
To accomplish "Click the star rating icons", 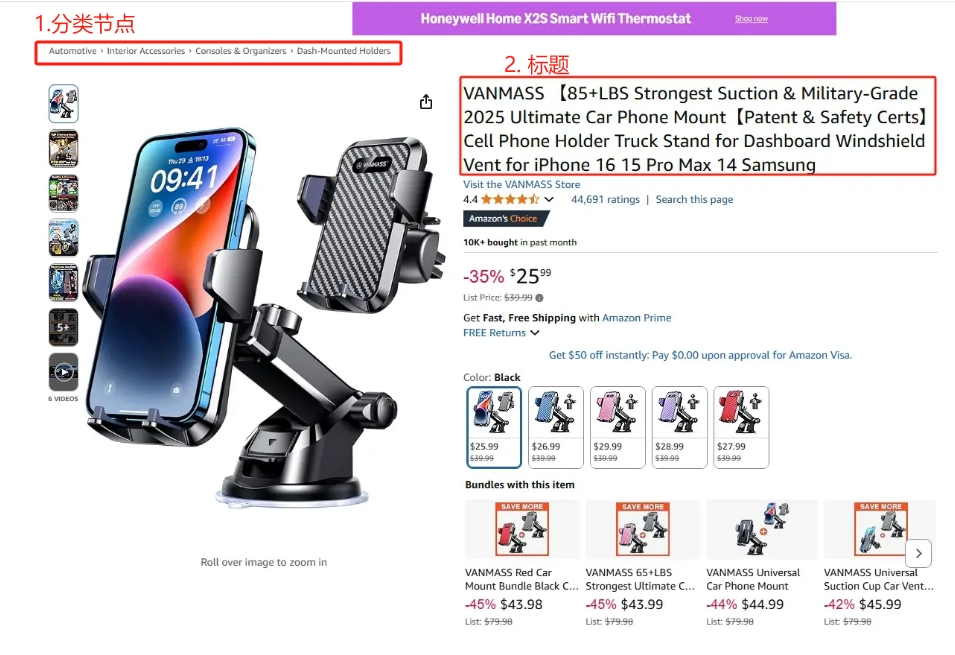I will [x=510, y=200].
